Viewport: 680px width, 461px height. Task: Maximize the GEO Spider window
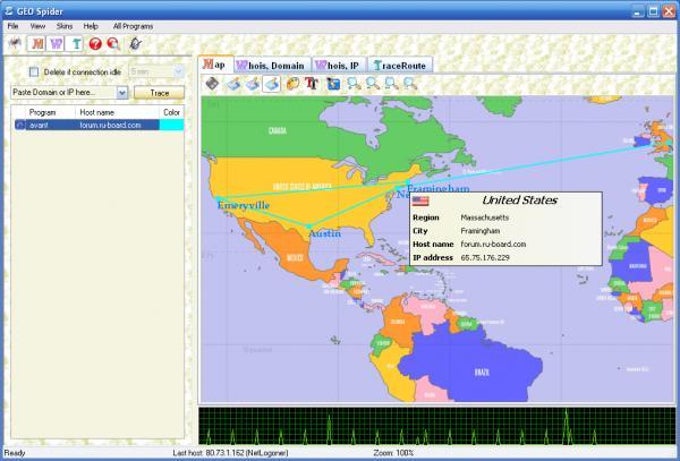click(653, 11)
